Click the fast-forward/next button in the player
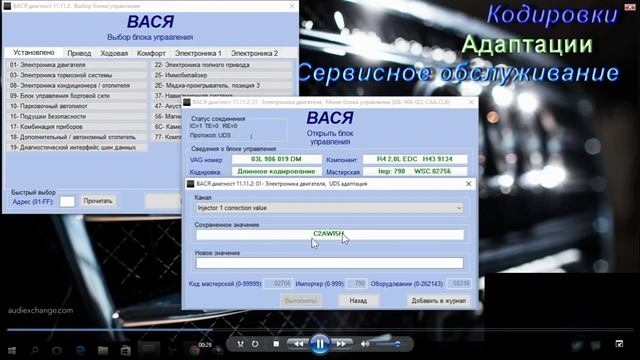640x360 pixels. point(341,344)
